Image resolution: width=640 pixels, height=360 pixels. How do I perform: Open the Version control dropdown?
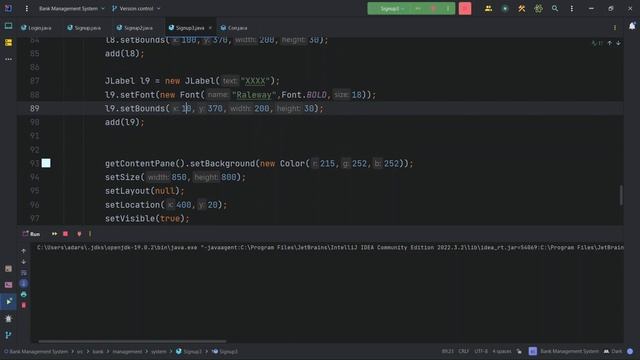136,9
